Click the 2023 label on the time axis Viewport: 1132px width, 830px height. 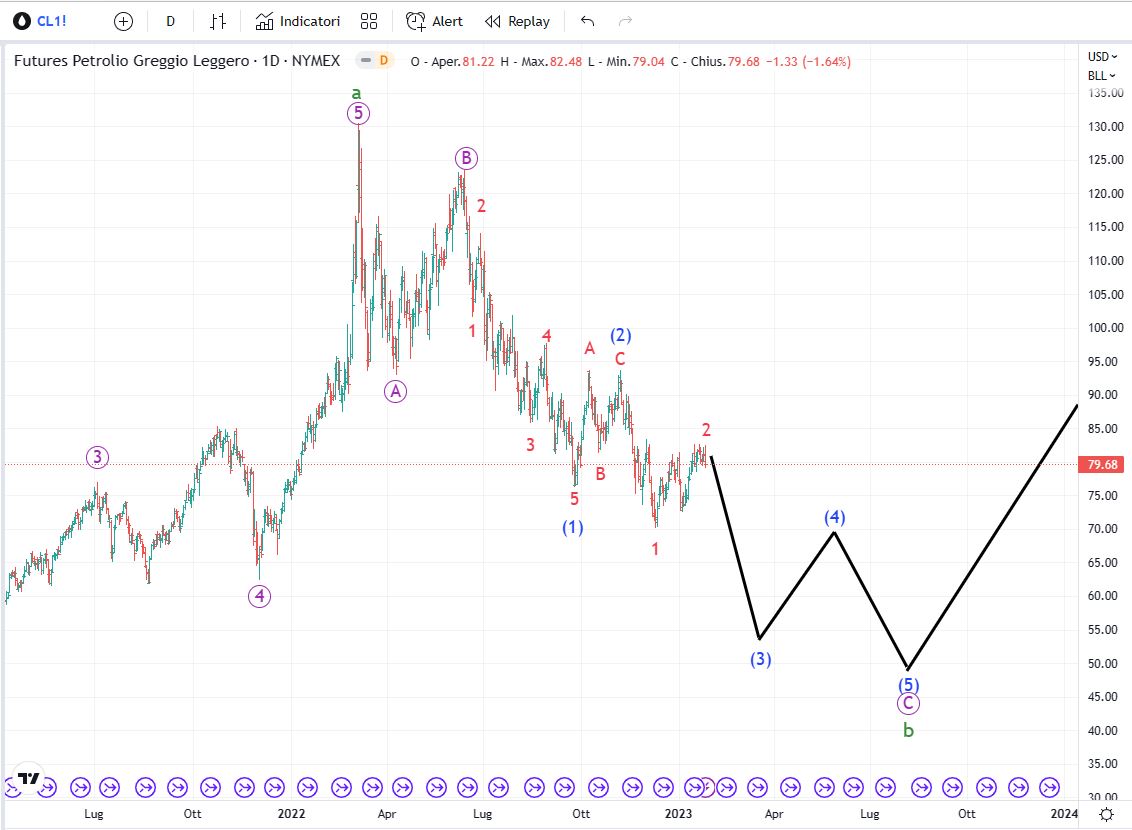678,813
